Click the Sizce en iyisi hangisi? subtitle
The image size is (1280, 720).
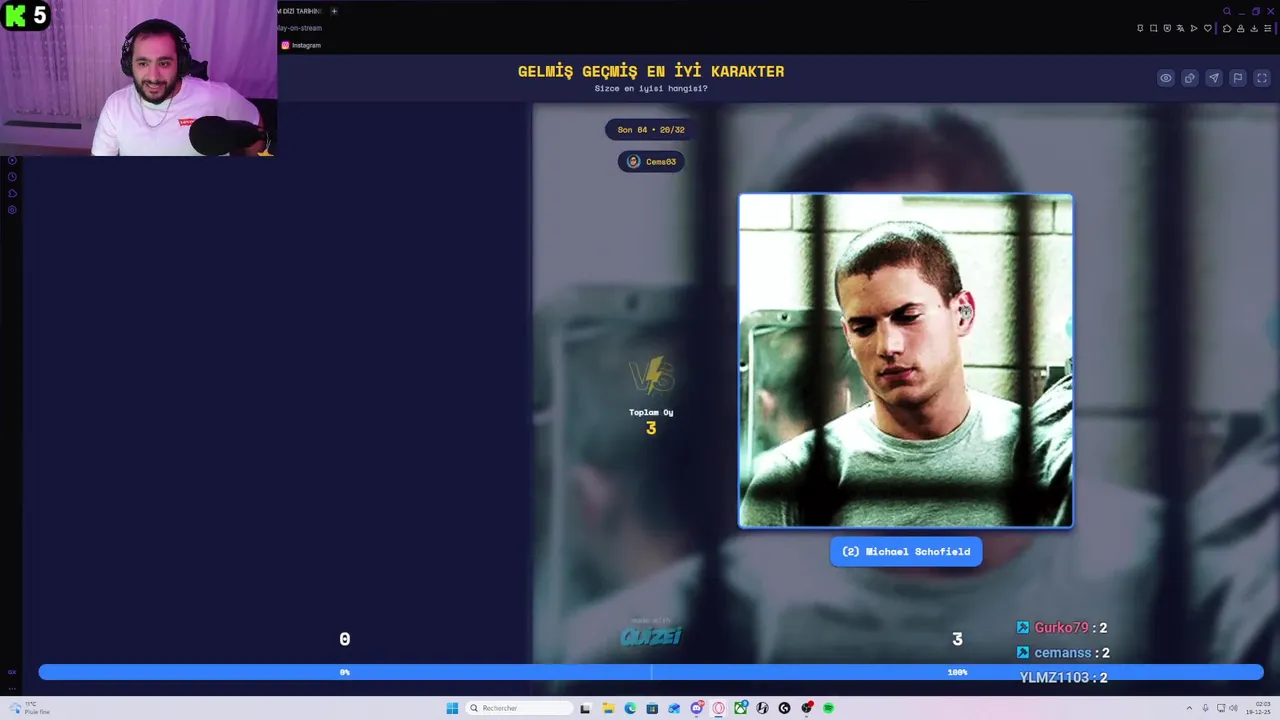(x=651, y=88)
